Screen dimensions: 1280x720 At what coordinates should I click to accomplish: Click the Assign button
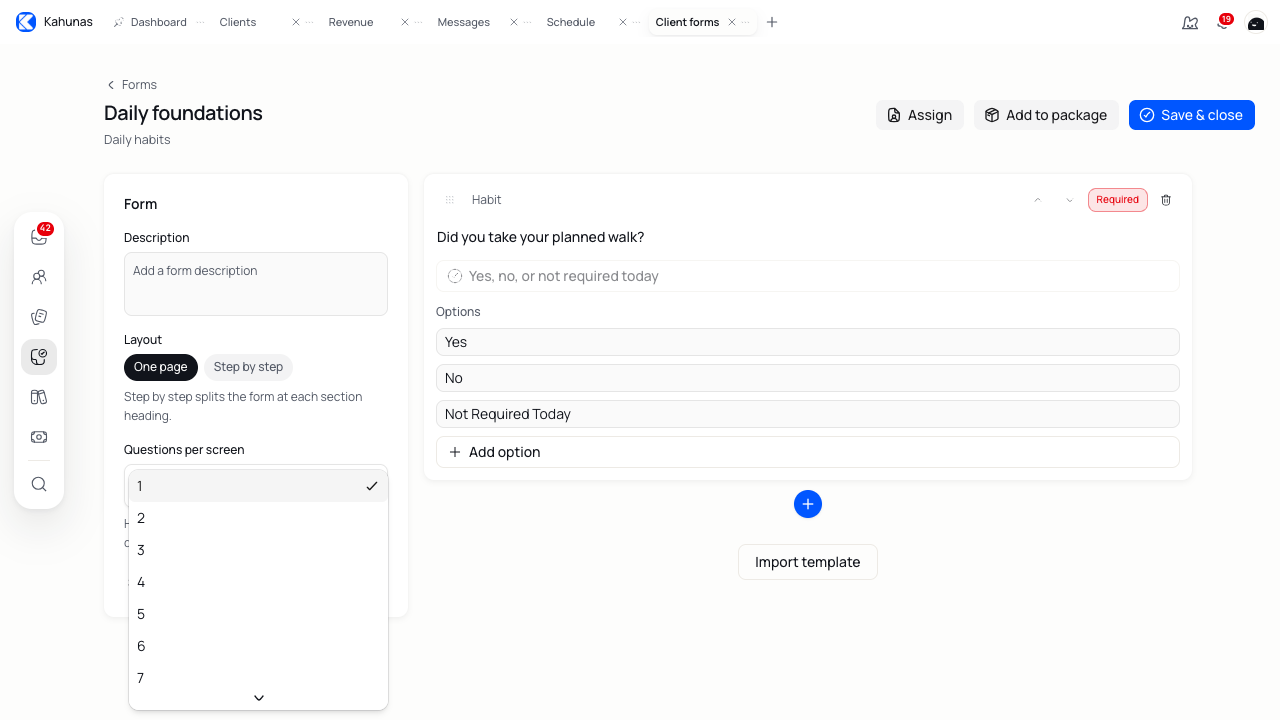click(x=920, y=115)
